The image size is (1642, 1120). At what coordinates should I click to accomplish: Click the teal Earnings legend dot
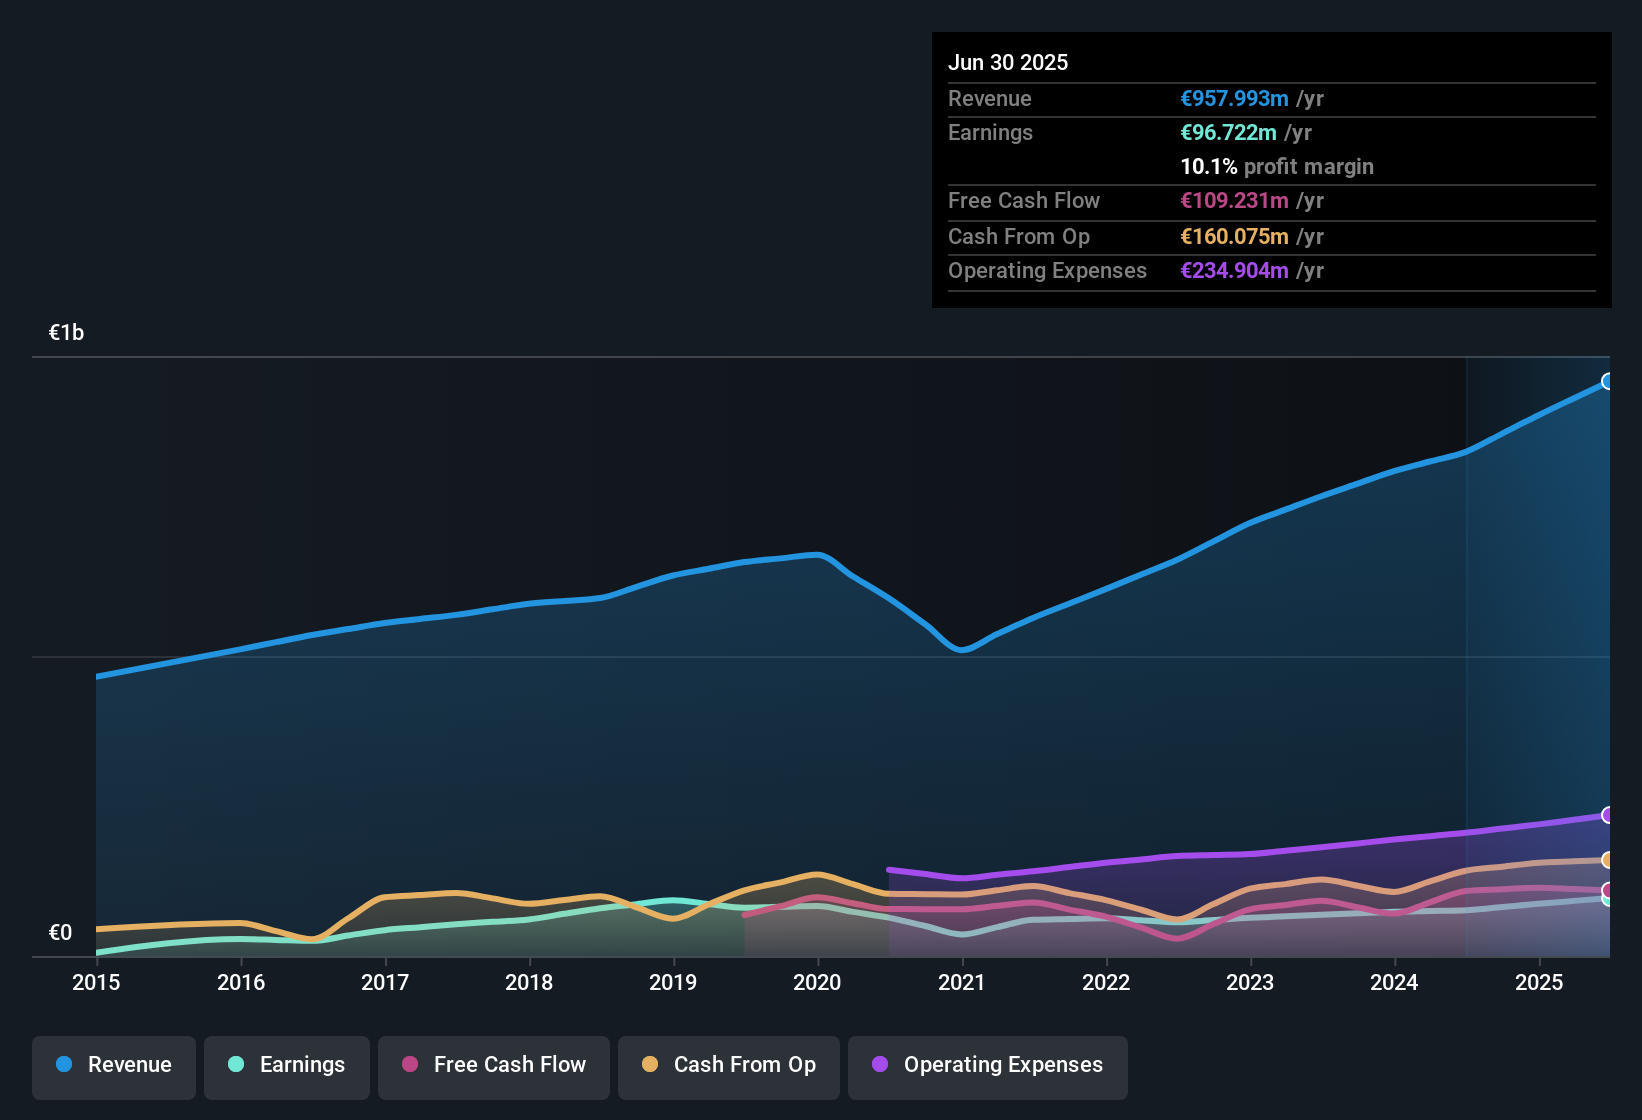pyautogui.click(x=236, y=1064)
